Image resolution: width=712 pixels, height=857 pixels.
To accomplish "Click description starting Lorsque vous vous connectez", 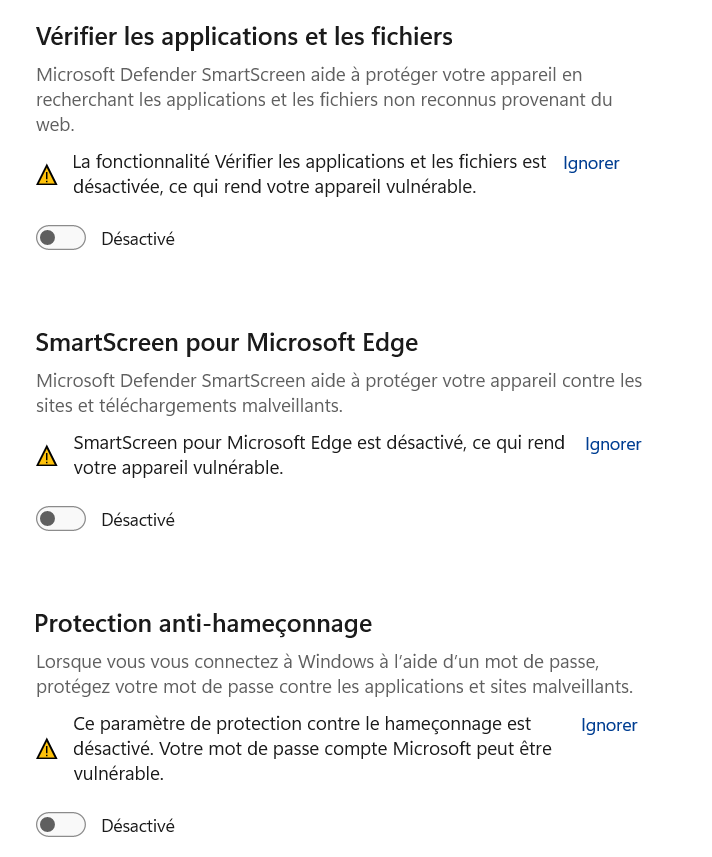I will tap(334, 674).
